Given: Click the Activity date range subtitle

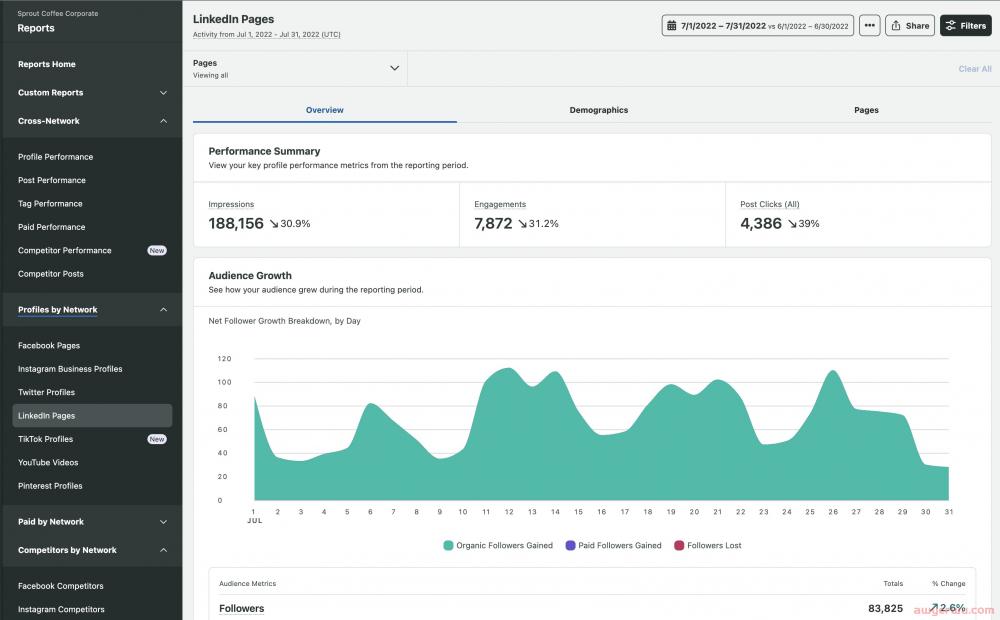Looking at the screenshot, I should (267, 34).
